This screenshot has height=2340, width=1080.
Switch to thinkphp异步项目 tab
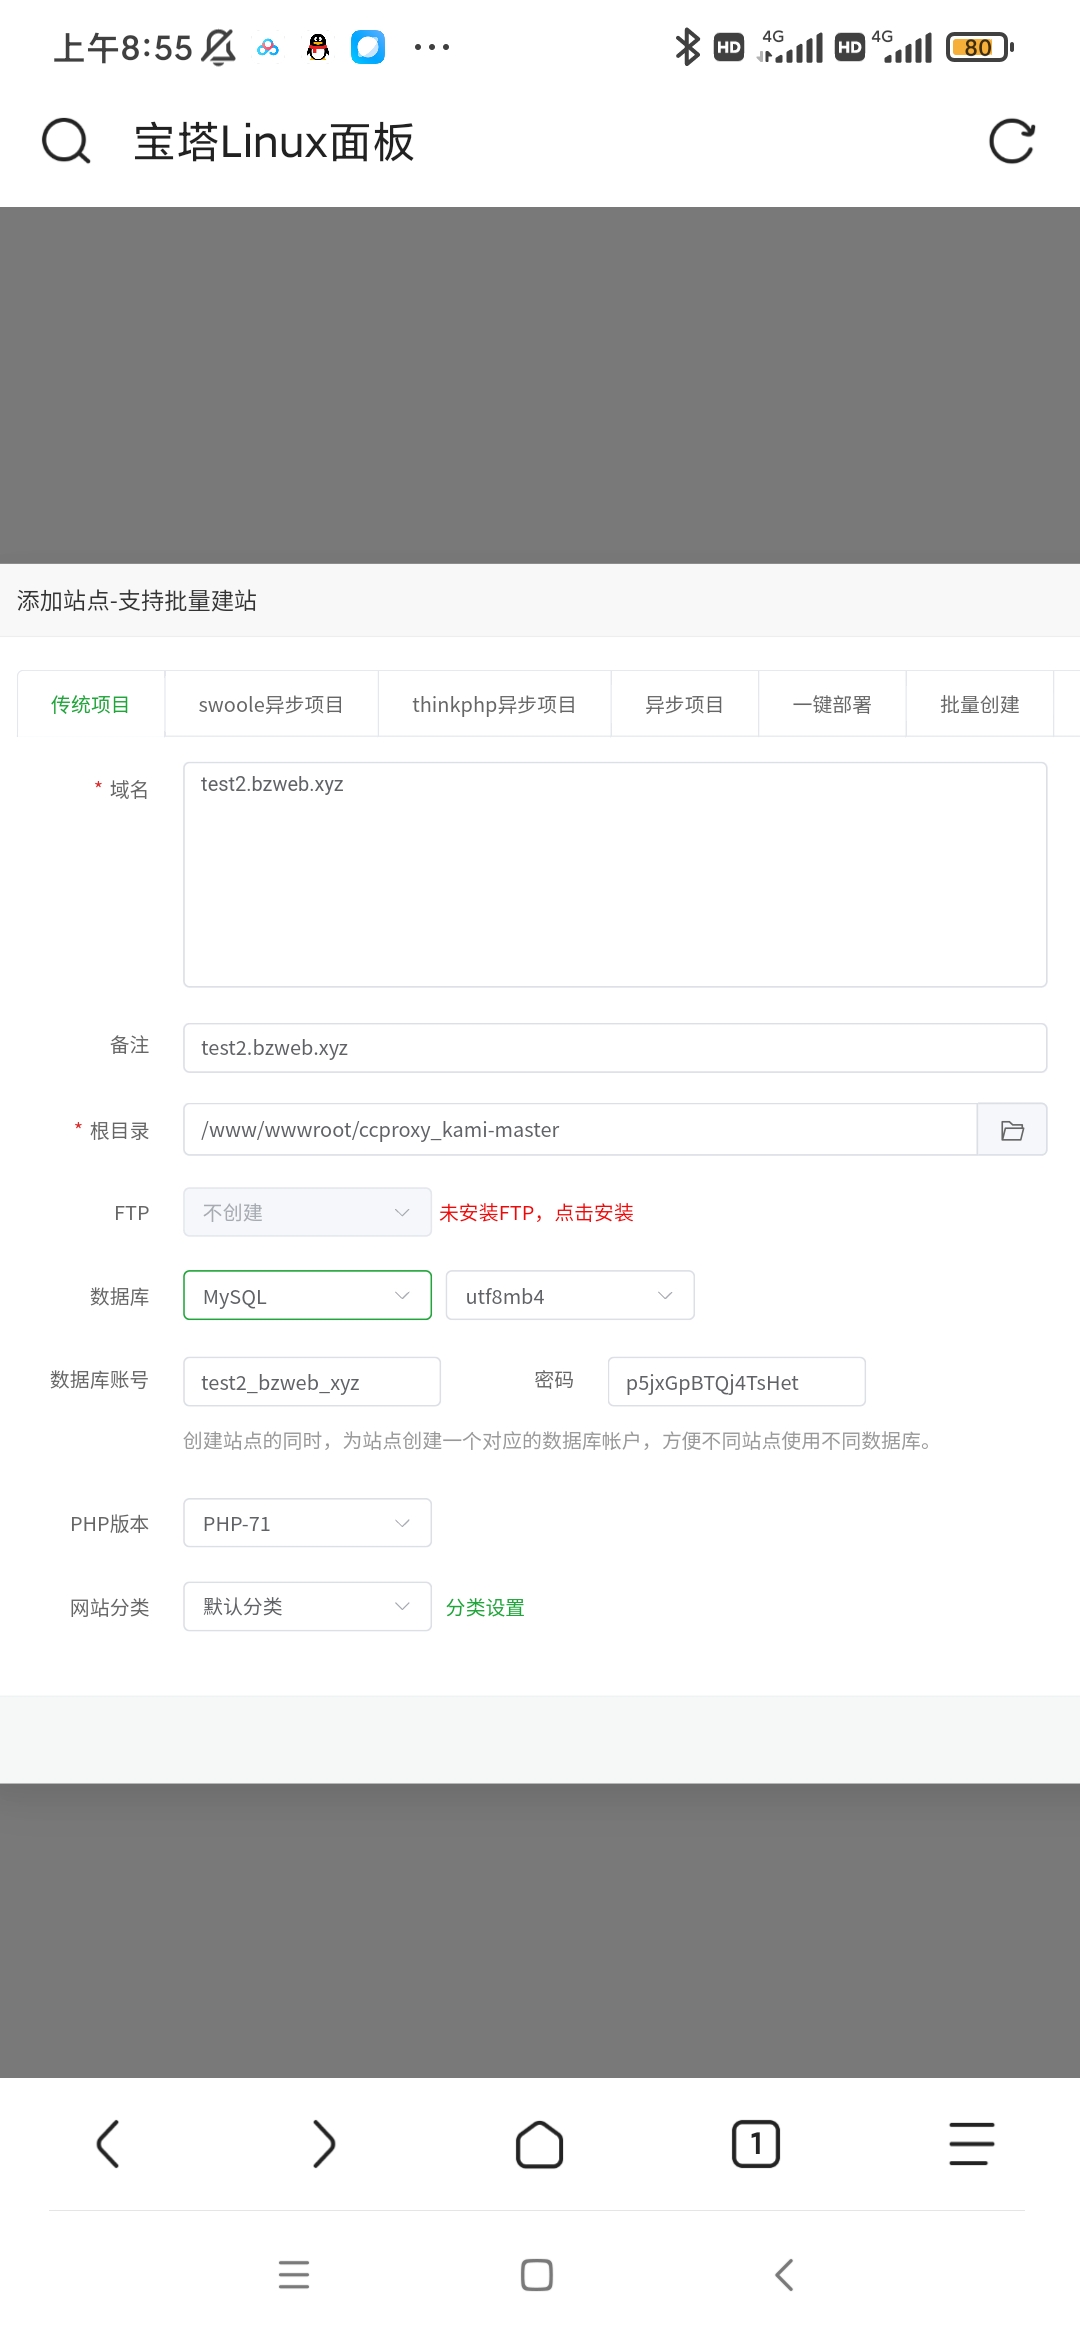494,704
